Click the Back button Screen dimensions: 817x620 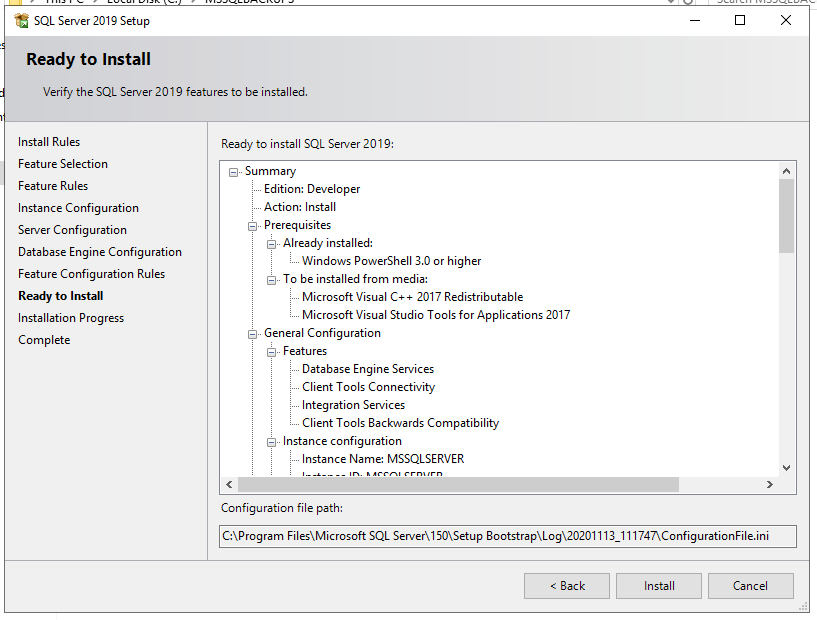tap(567, 586)
